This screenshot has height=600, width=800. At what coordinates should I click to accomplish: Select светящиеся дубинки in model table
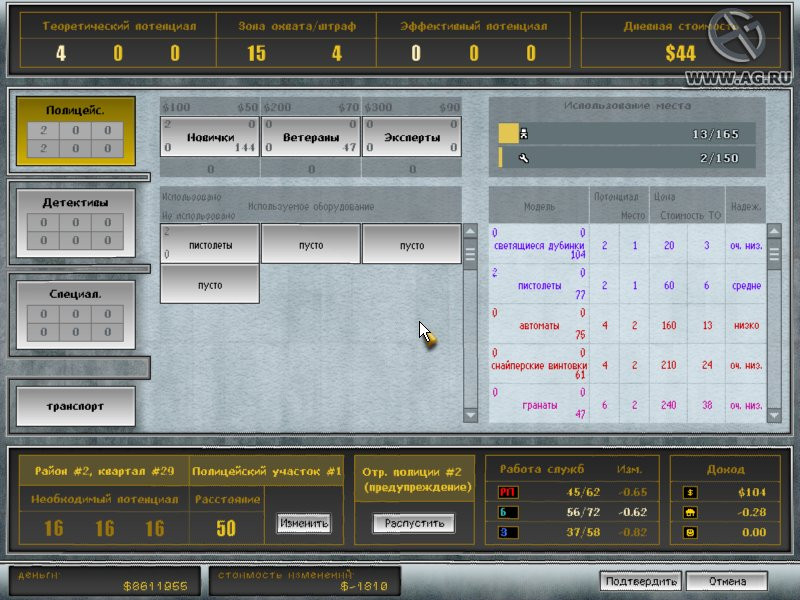coord(628,244)
